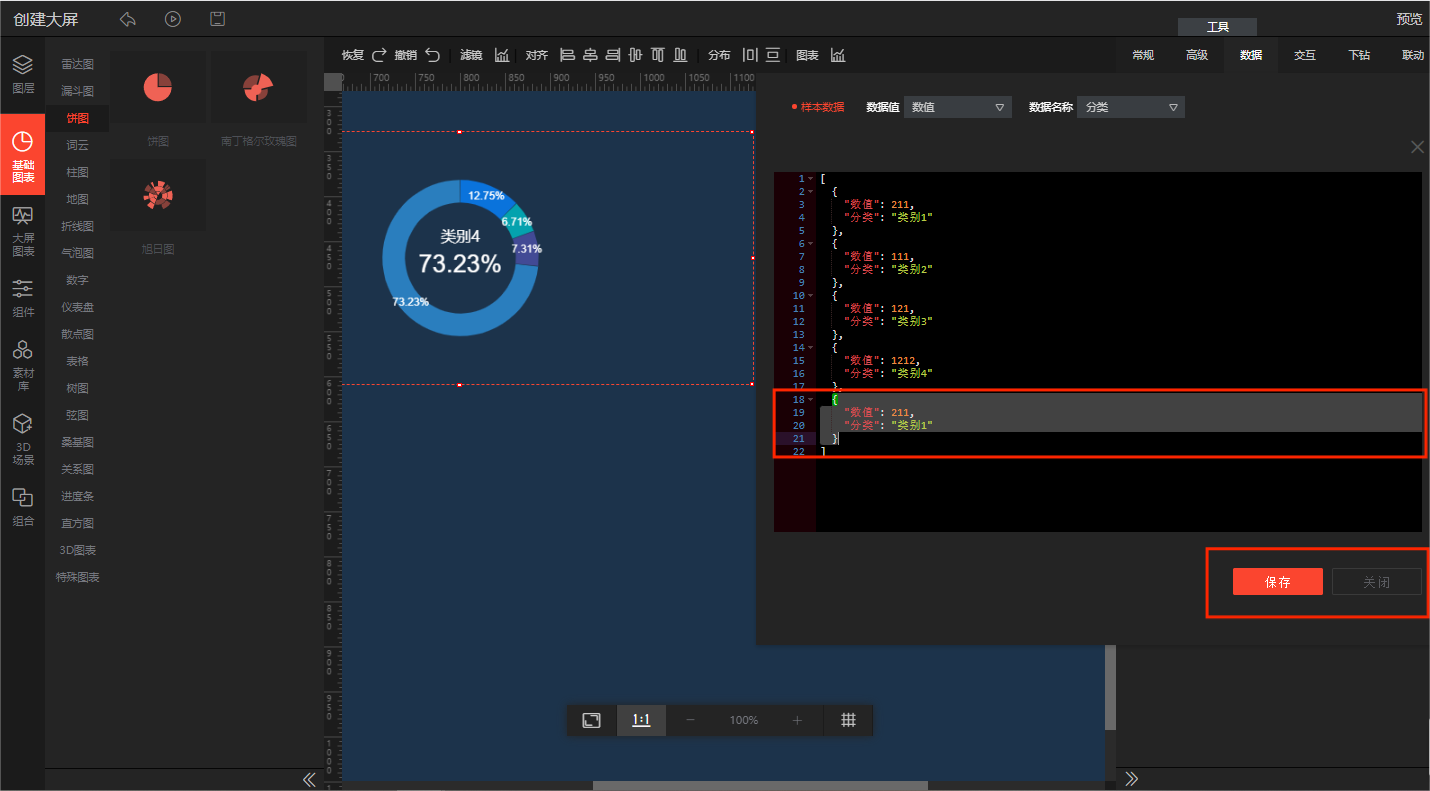Click the 工具 tools label
This screenshot has height=791, width=1430.
[x=1217, y=27]
